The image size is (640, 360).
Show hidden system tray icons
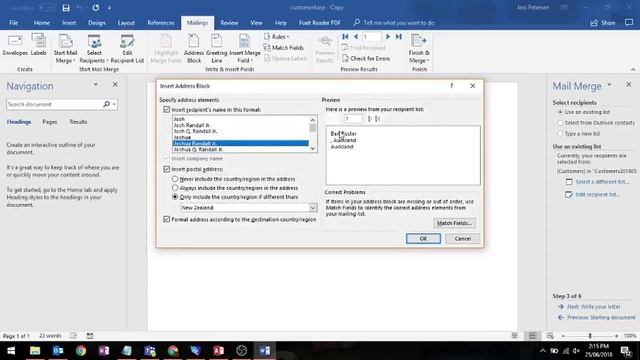pos(542,351)
